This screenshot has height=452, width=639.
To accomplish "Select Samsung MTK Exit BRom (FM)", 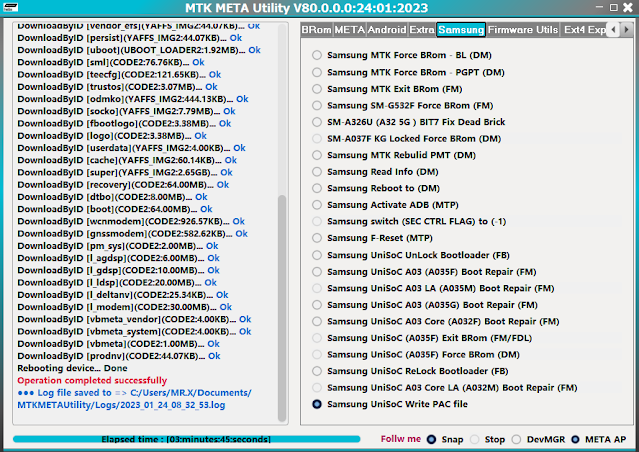I will click(x=387, y=89).
